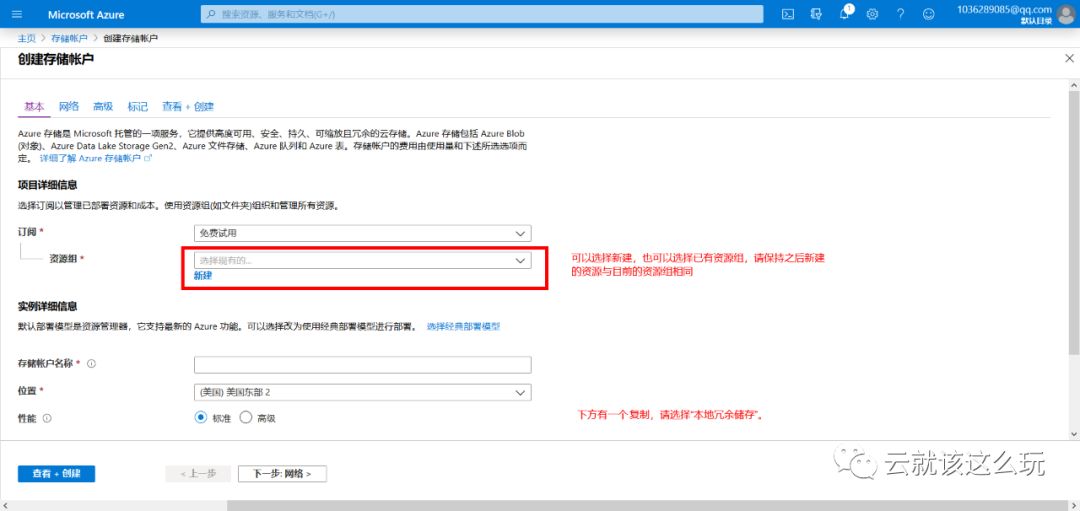Click the user account avatar
This screenshot has width=1080, height=511.
1067,14
